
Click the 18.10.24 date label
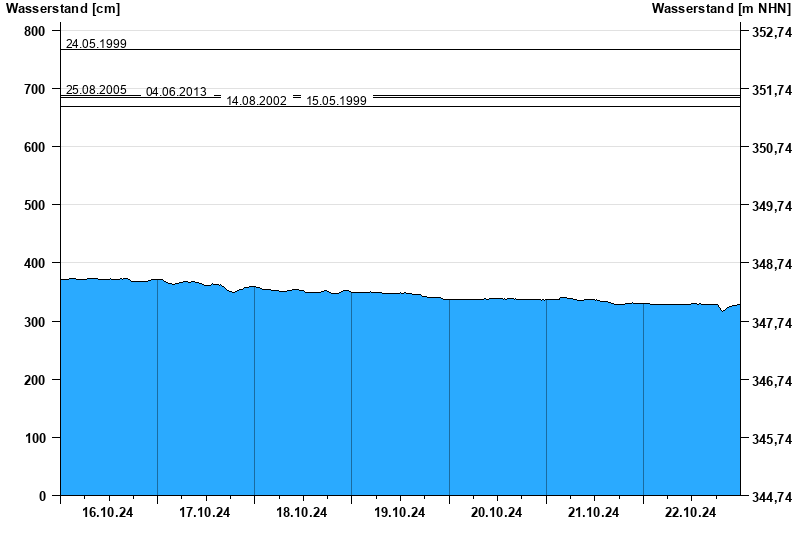pyautogui.click(x=302, y=513)
